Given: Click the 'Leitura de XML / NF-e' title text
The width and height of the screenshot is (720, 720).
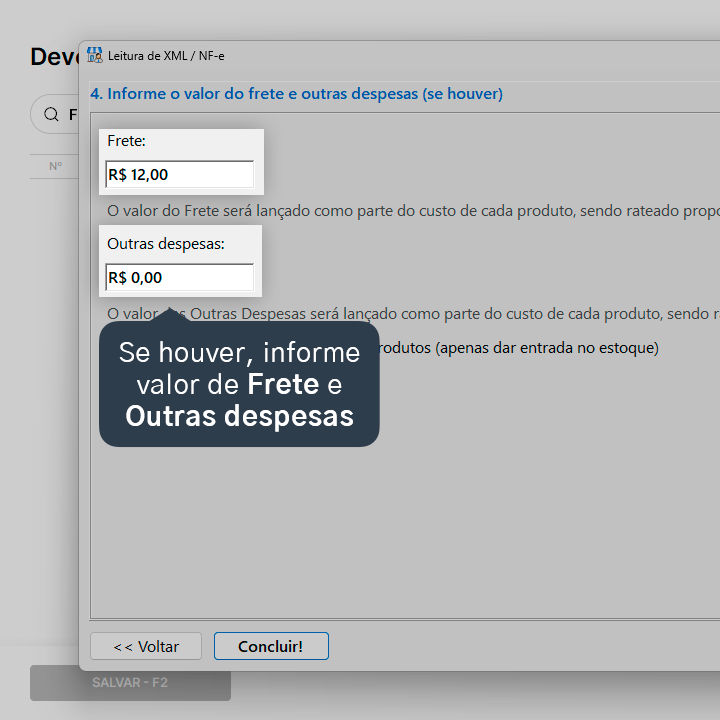Looking at the screenshot, I should coord(166,56).
